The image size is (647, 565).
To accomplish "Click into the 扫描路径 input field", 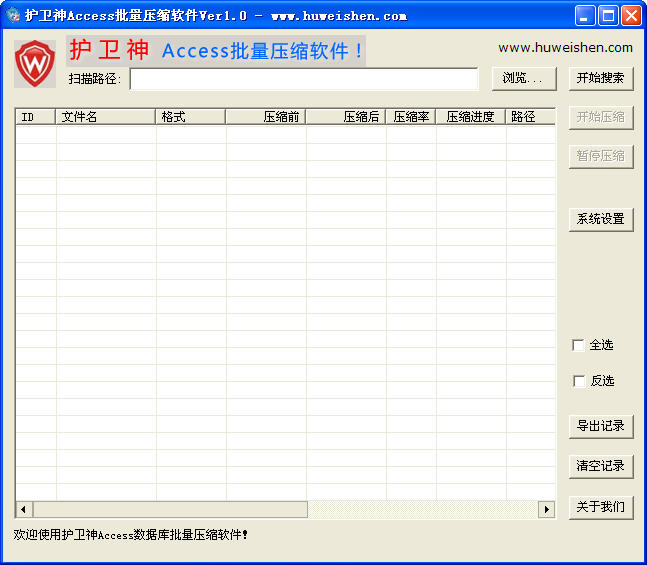I will click(x=304, y=79).
